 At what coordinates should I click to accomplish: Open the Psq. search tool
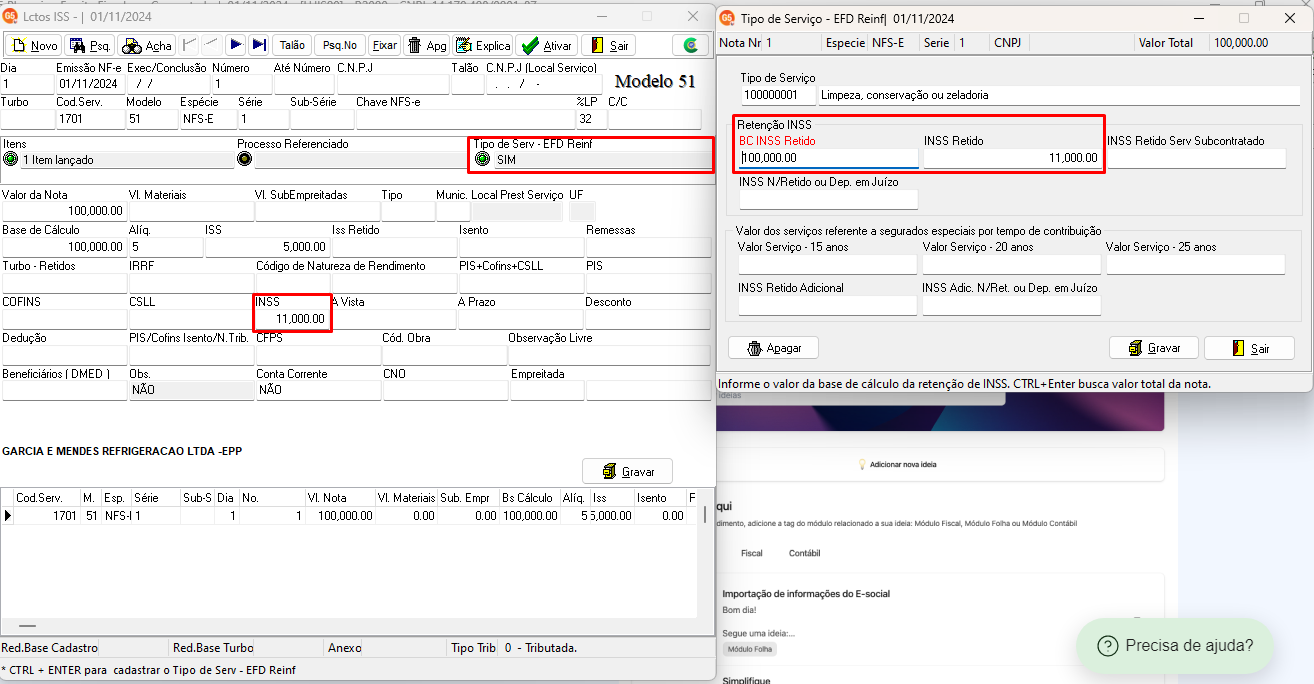[x=90, y=45]
